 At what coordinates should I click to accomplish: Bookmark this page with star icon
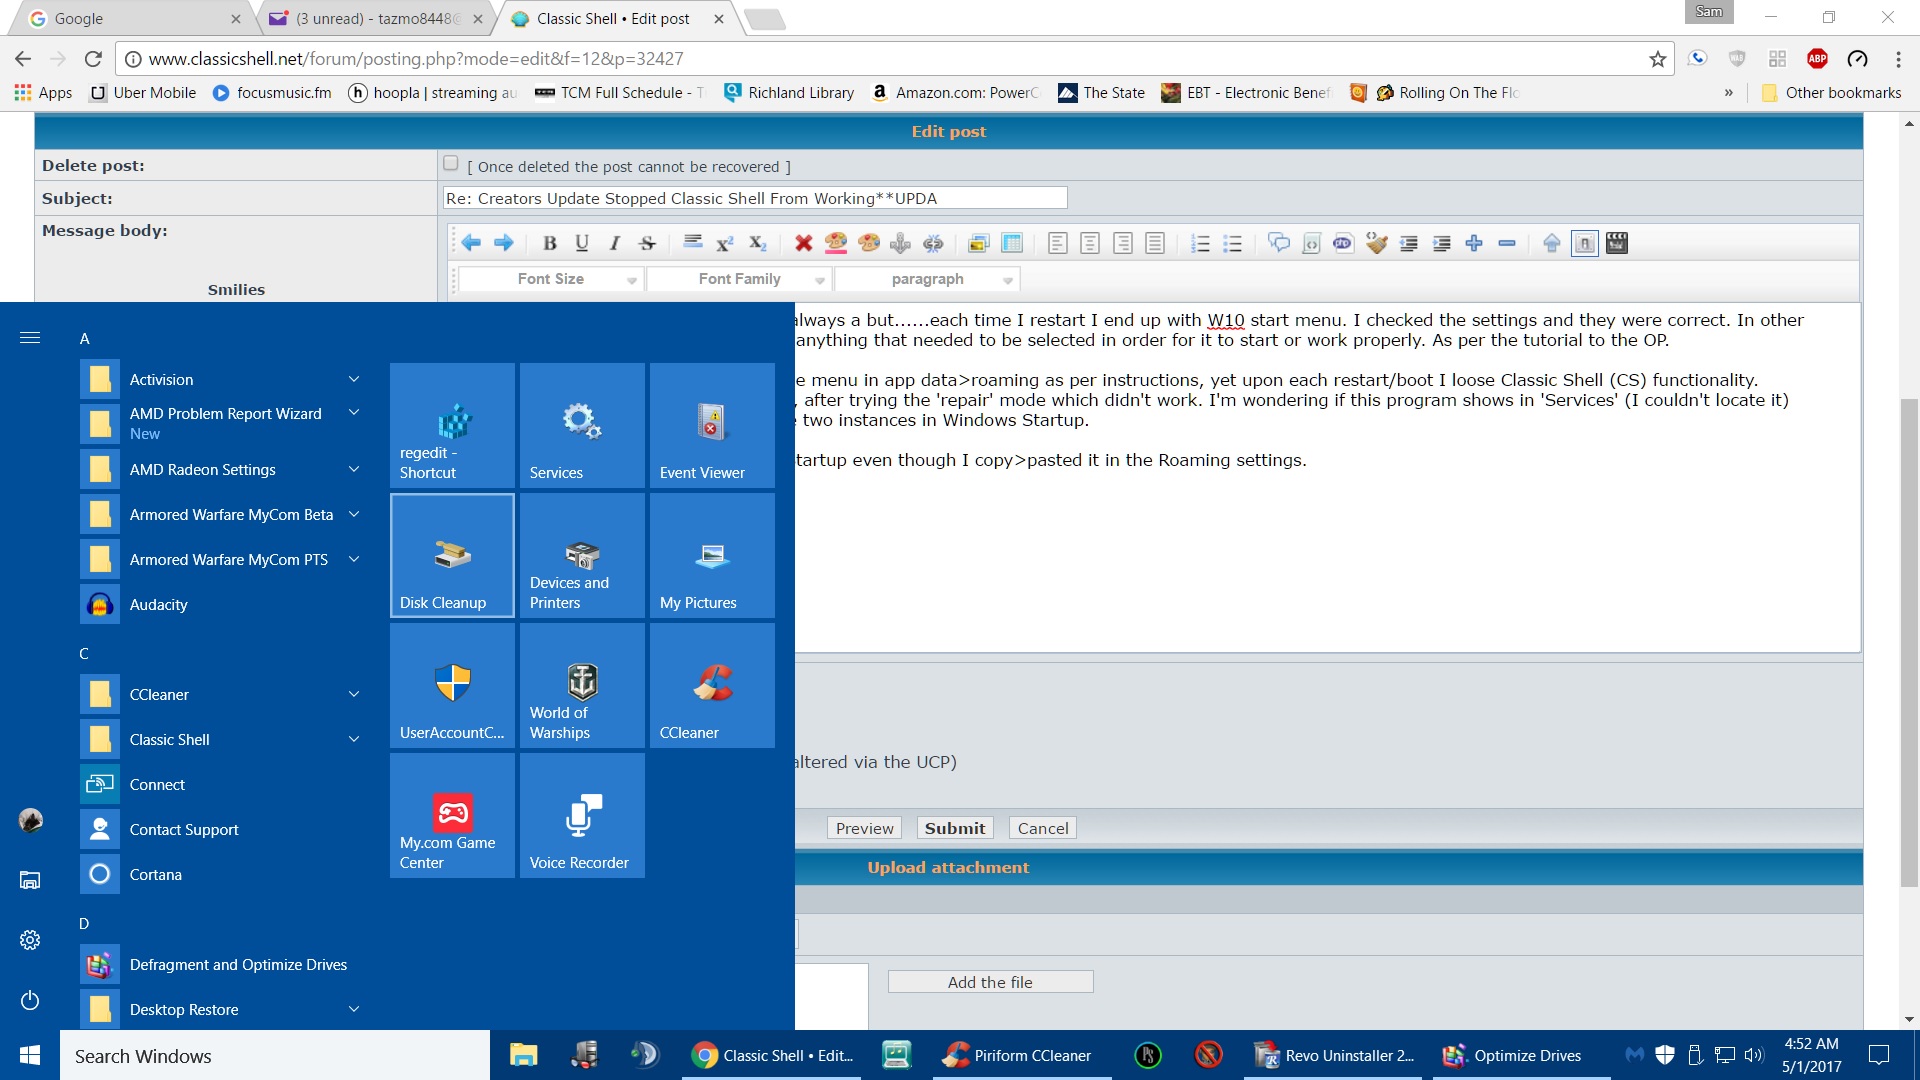tap(1657, 59)
